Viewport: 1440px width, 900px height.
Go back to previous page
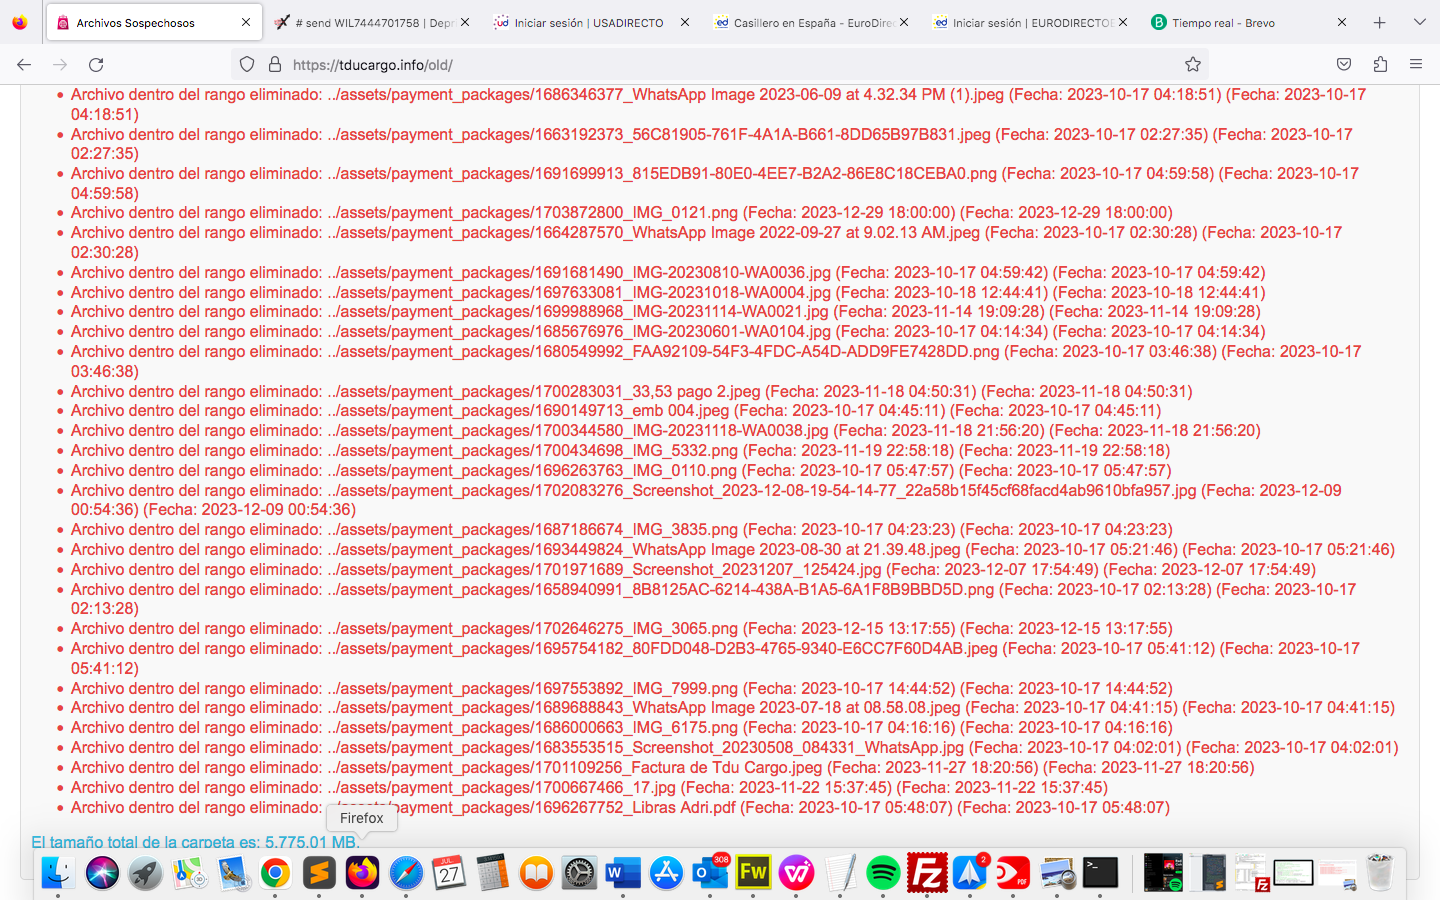point(24,65)
